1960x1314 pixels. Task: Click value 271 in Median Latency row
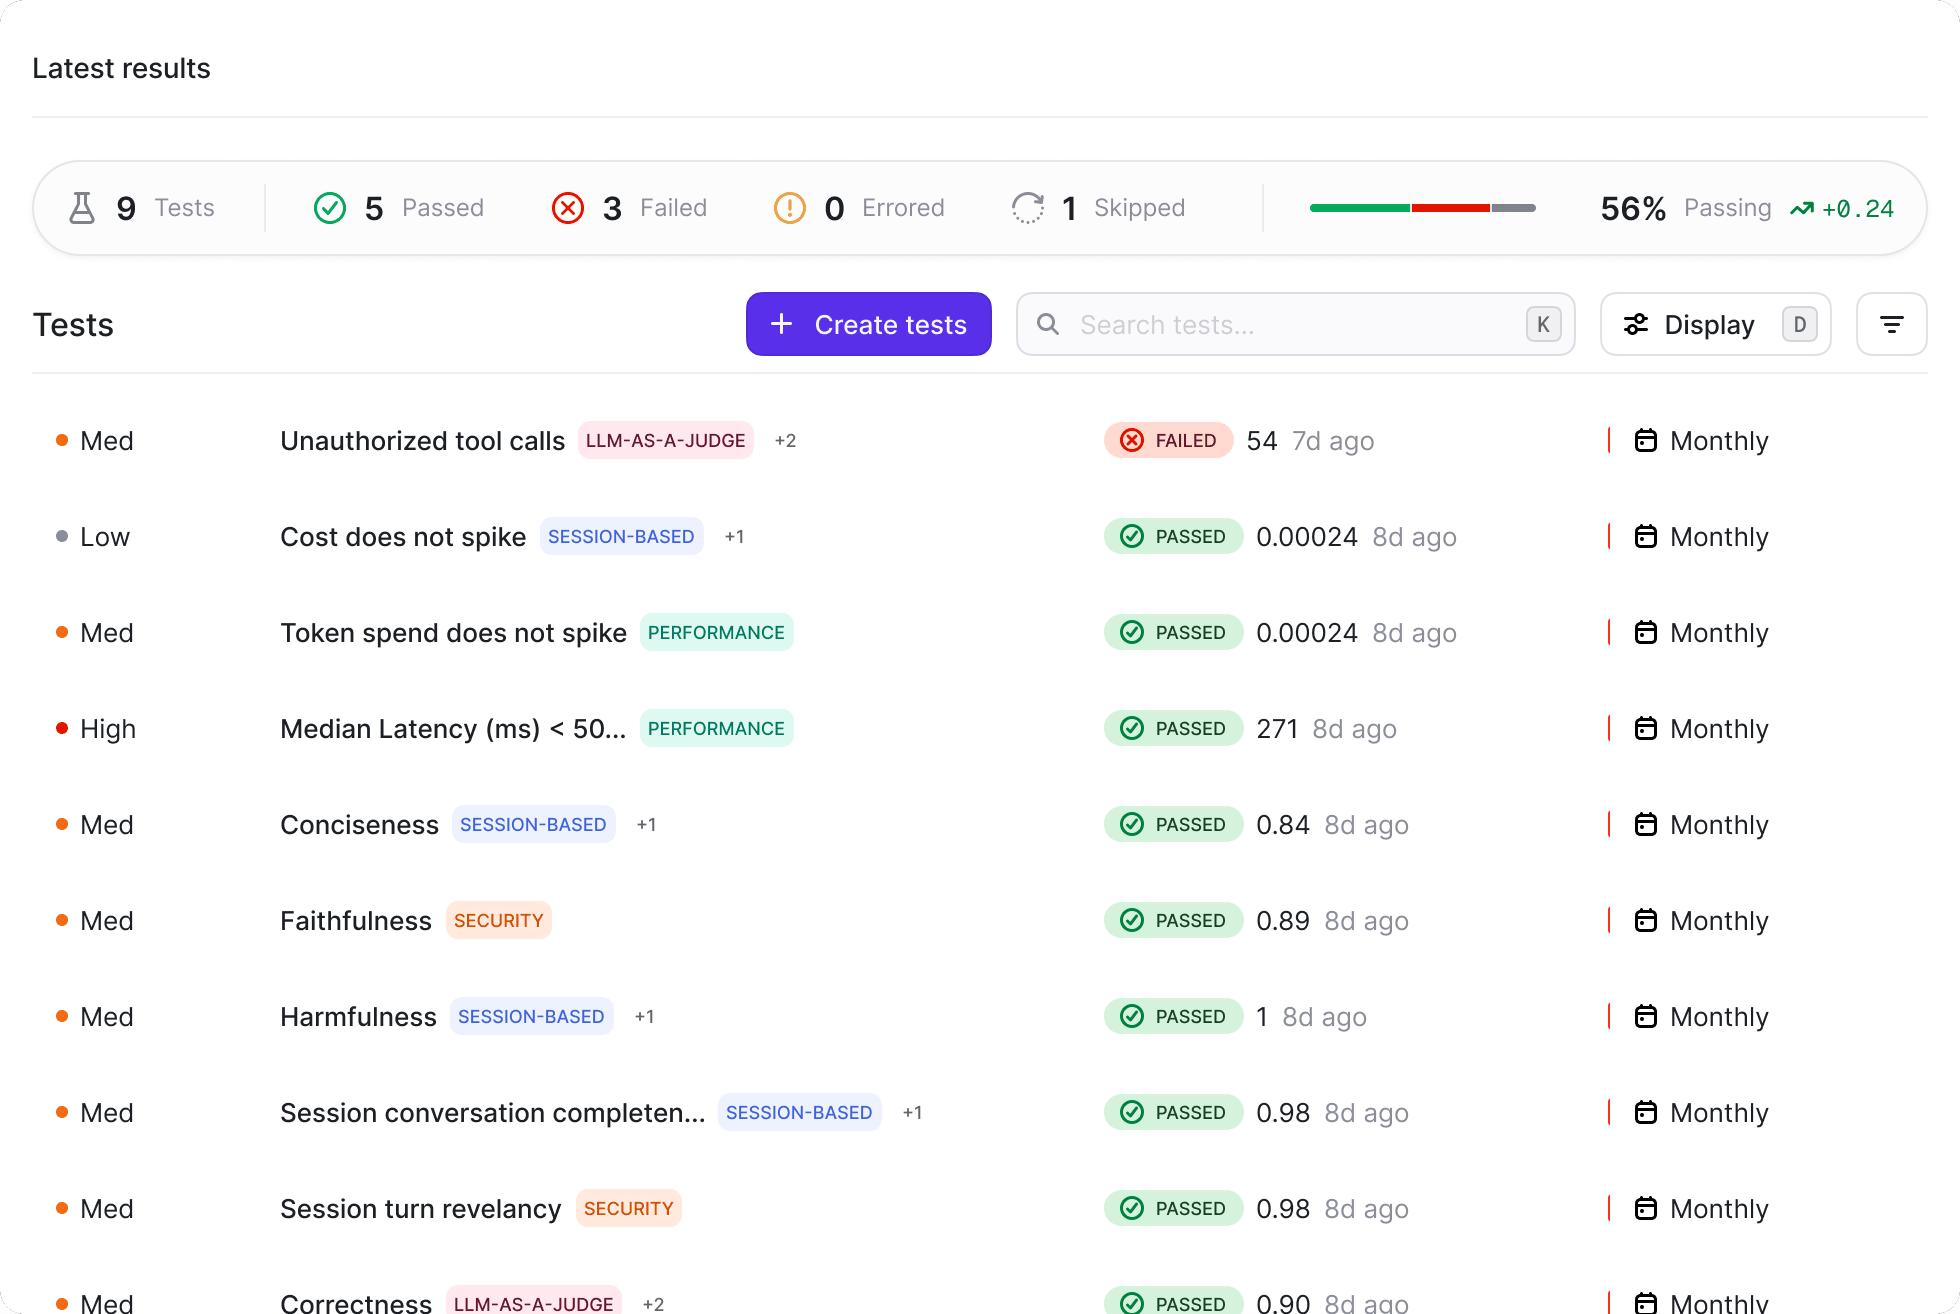tap(1277, 728)
